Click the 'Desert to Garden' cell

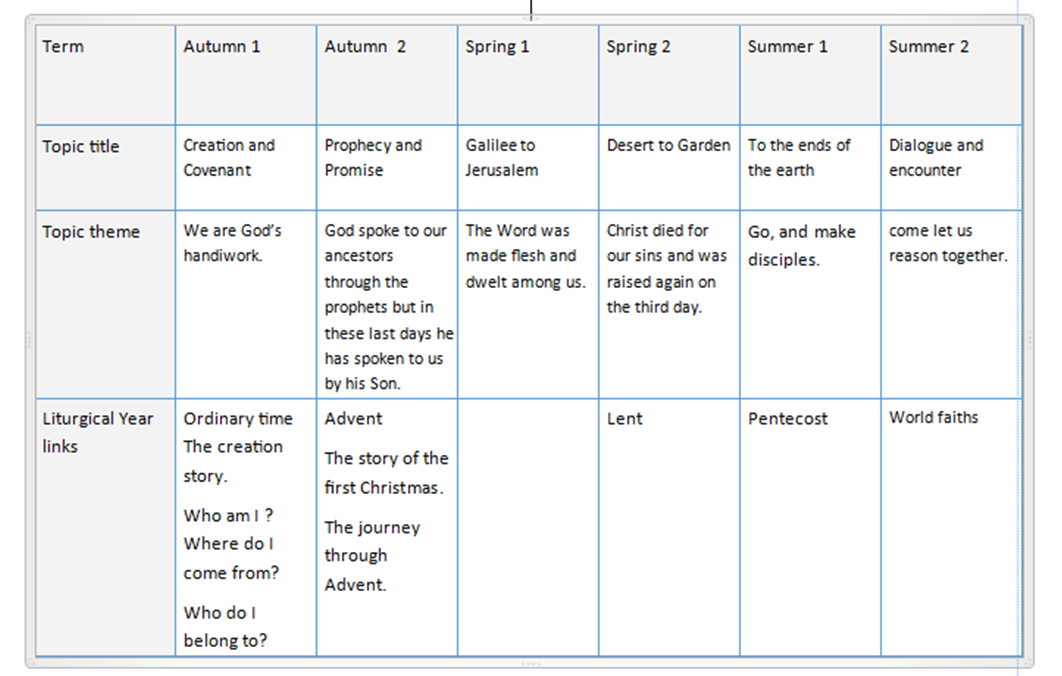click(669, 167)
